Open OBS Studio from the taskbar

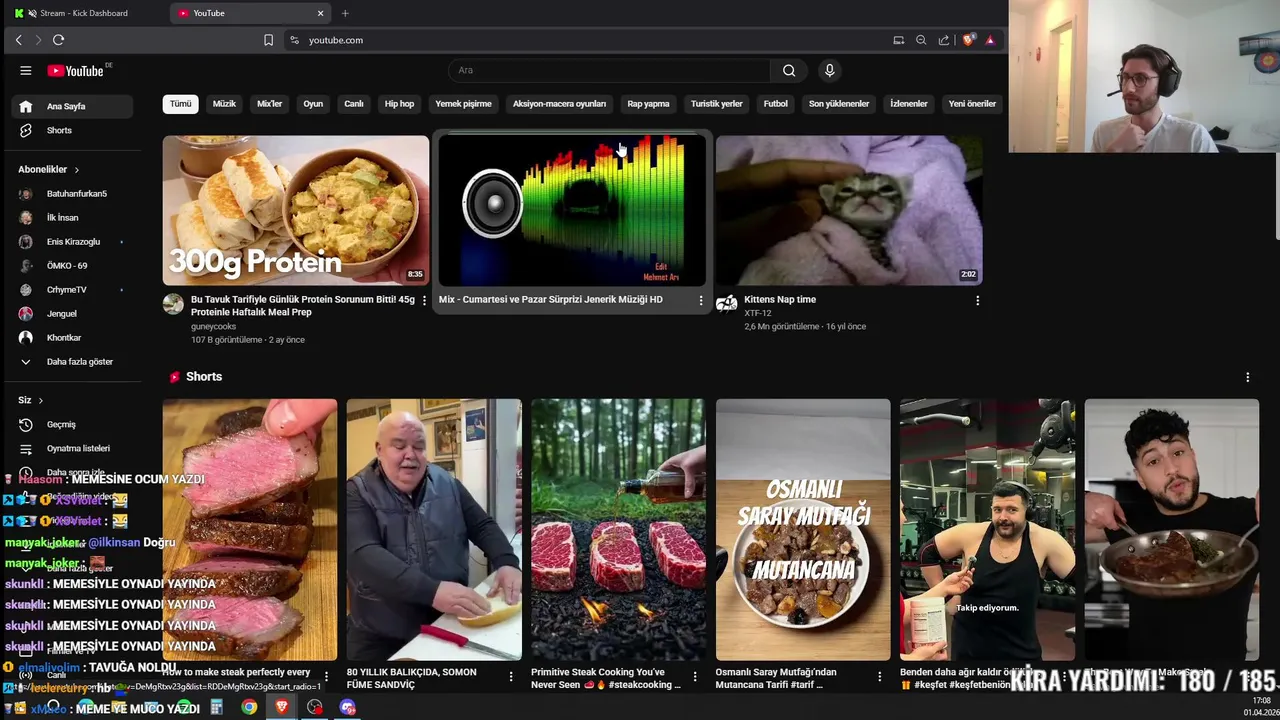[x=315, y=707]
